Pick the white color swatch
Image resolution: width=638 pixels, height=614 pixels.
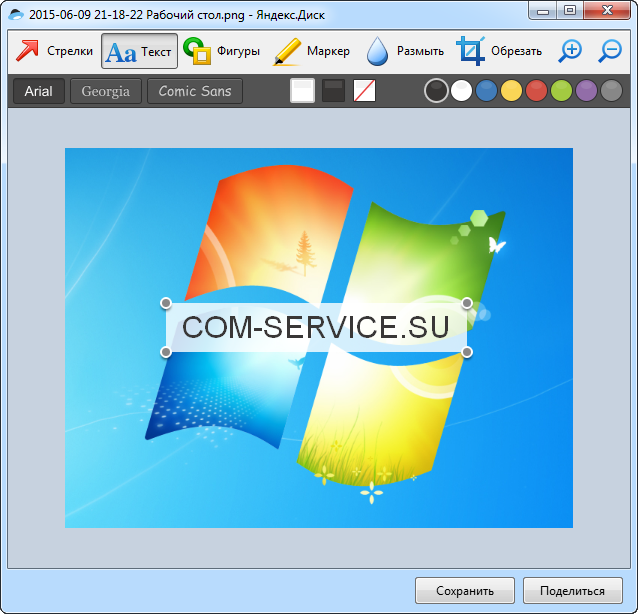[x=461, y=90]
